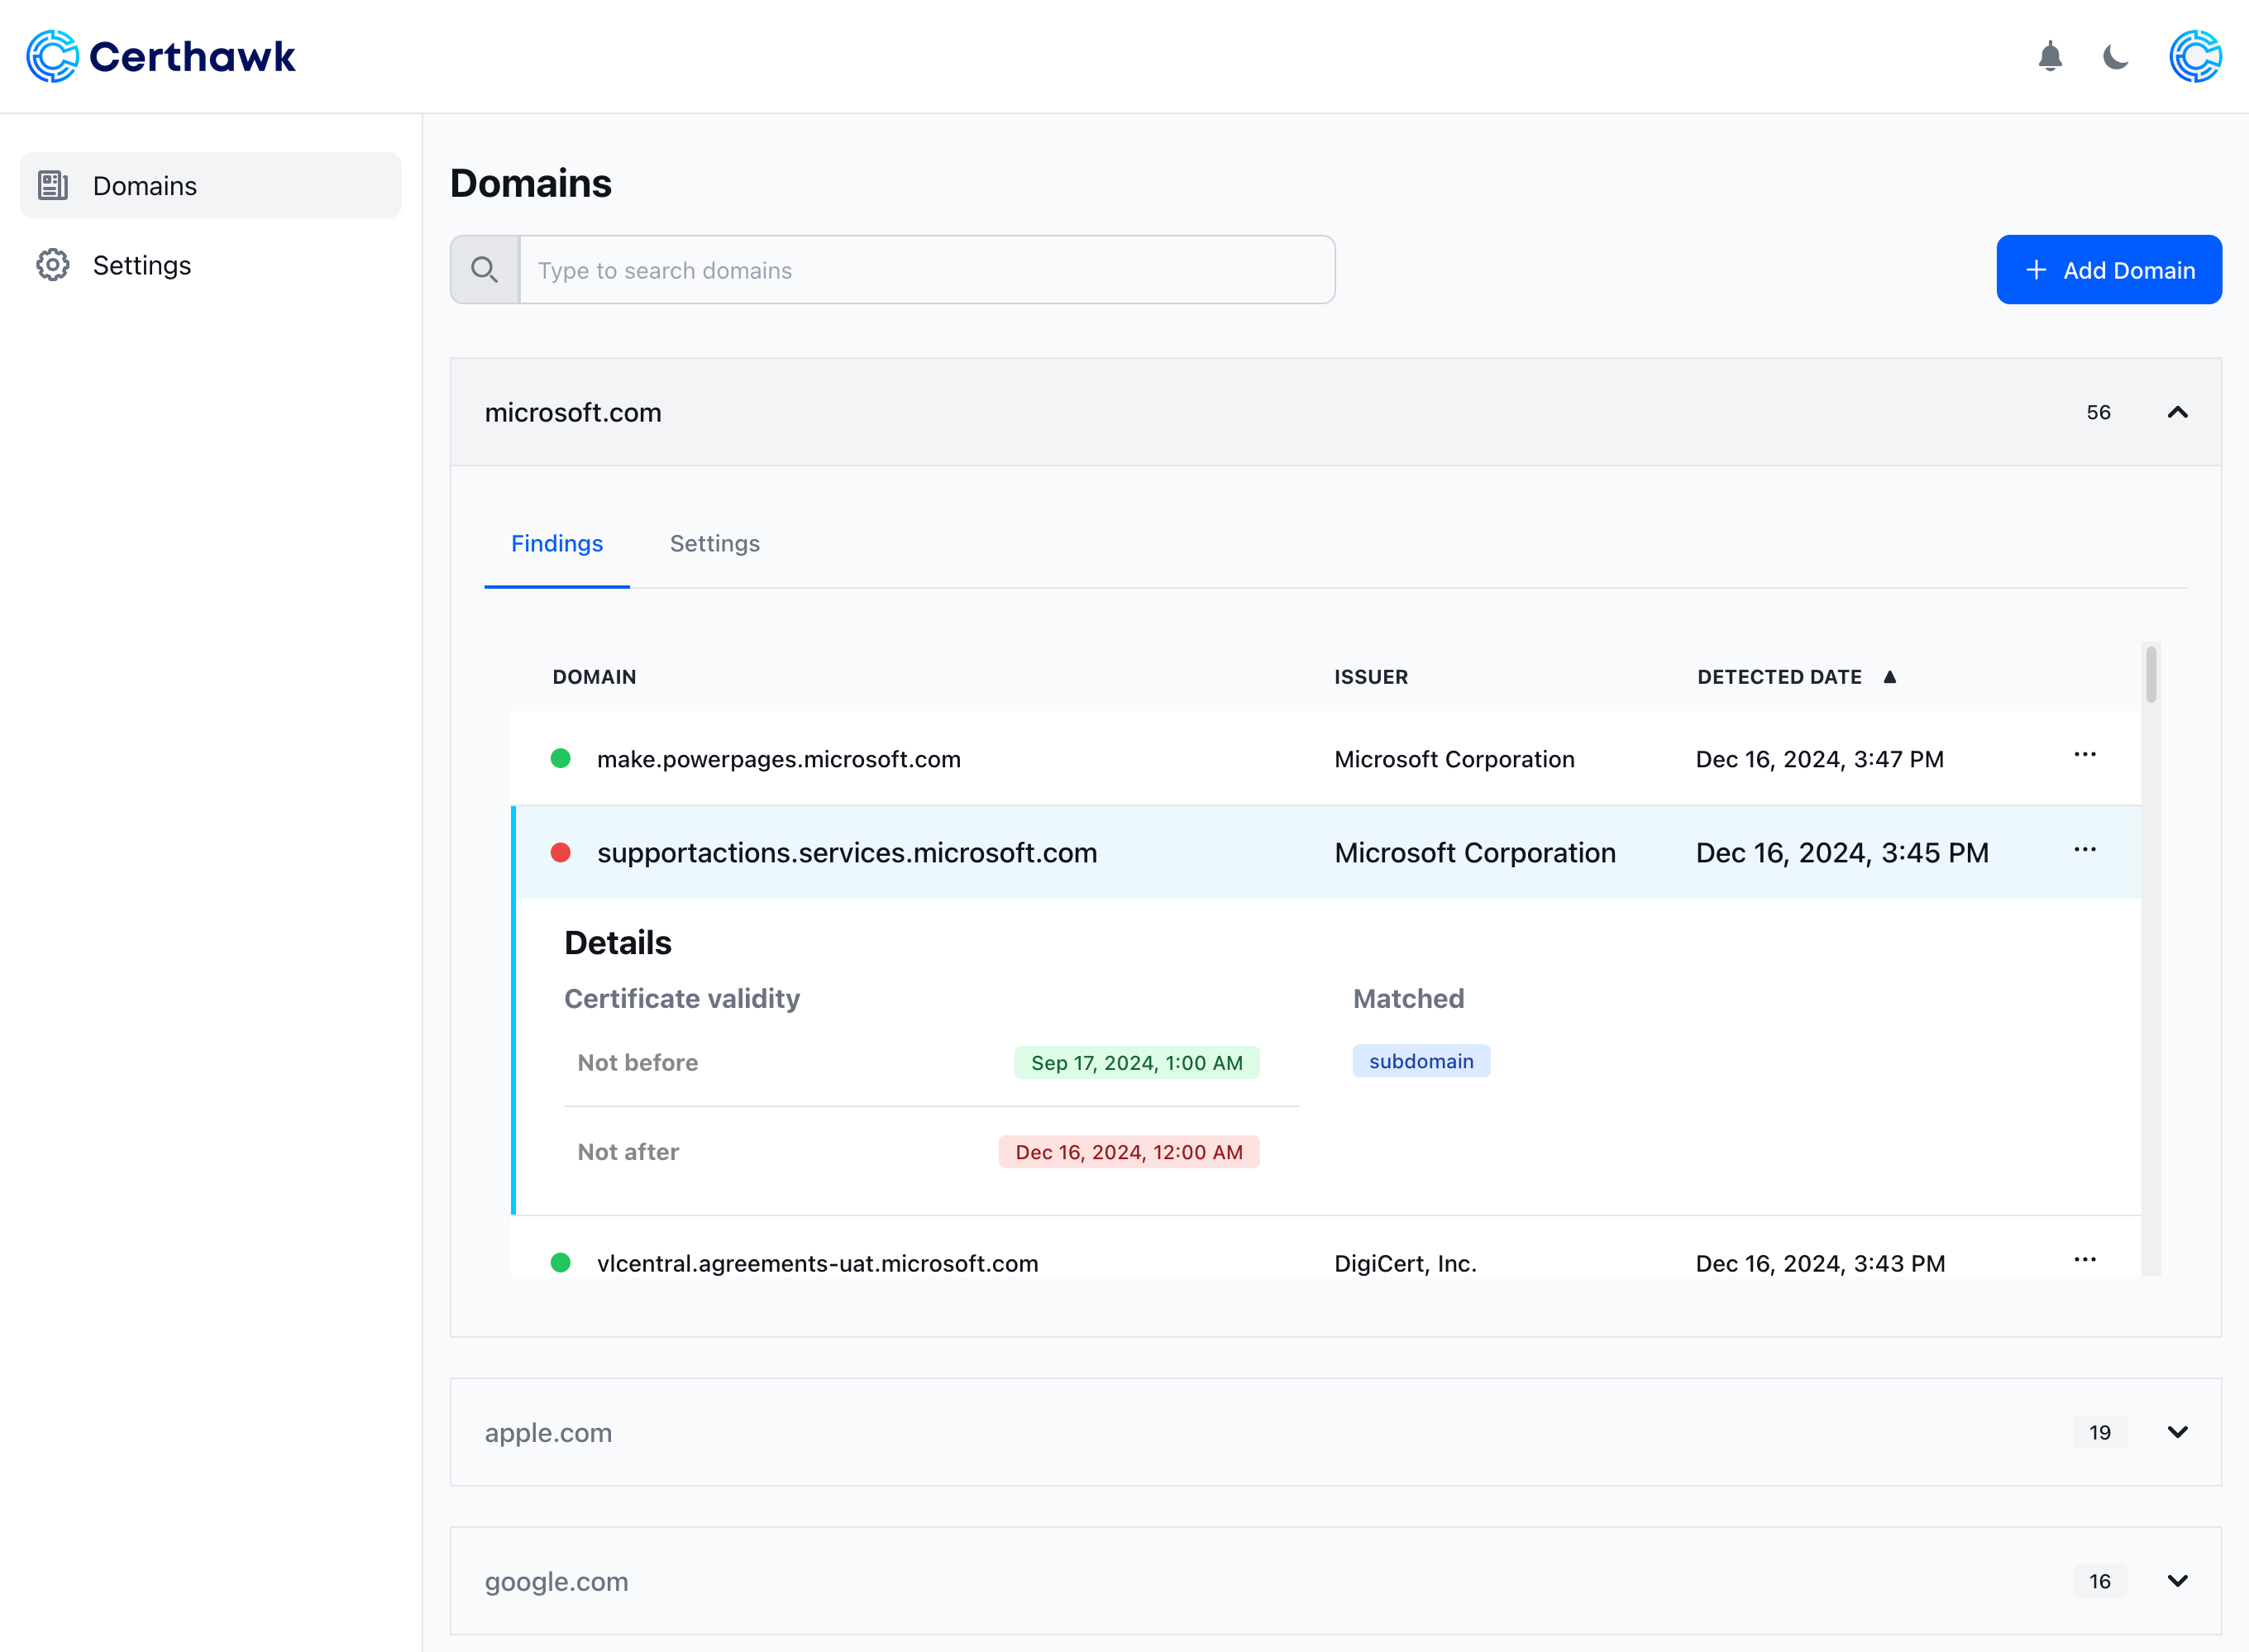Toggle the supportactions.services.microsoft.com row details
This screenshot has width=2249, height=1652.
pyautogui.click(x=846, y=853)
